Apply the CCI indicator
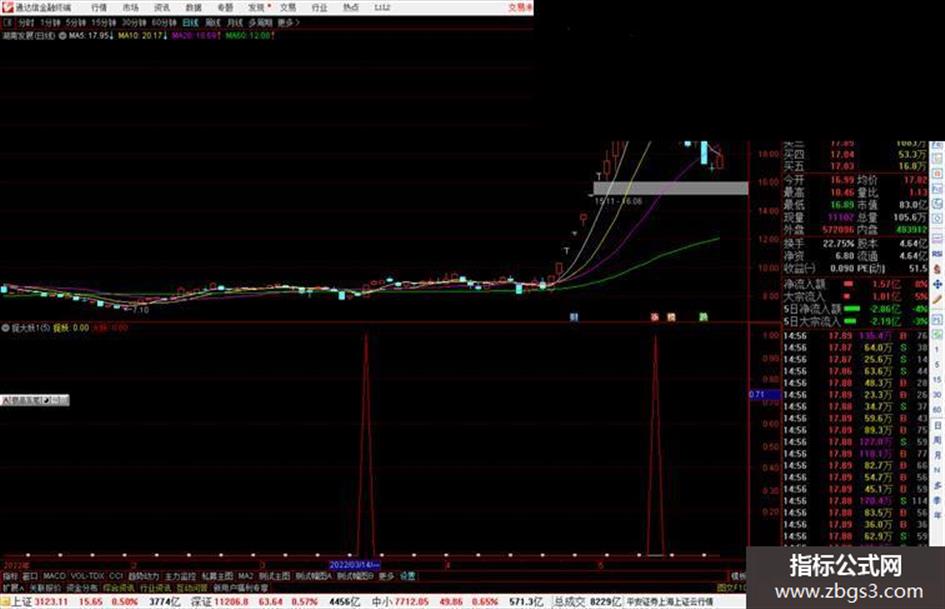 coord(116,576)
